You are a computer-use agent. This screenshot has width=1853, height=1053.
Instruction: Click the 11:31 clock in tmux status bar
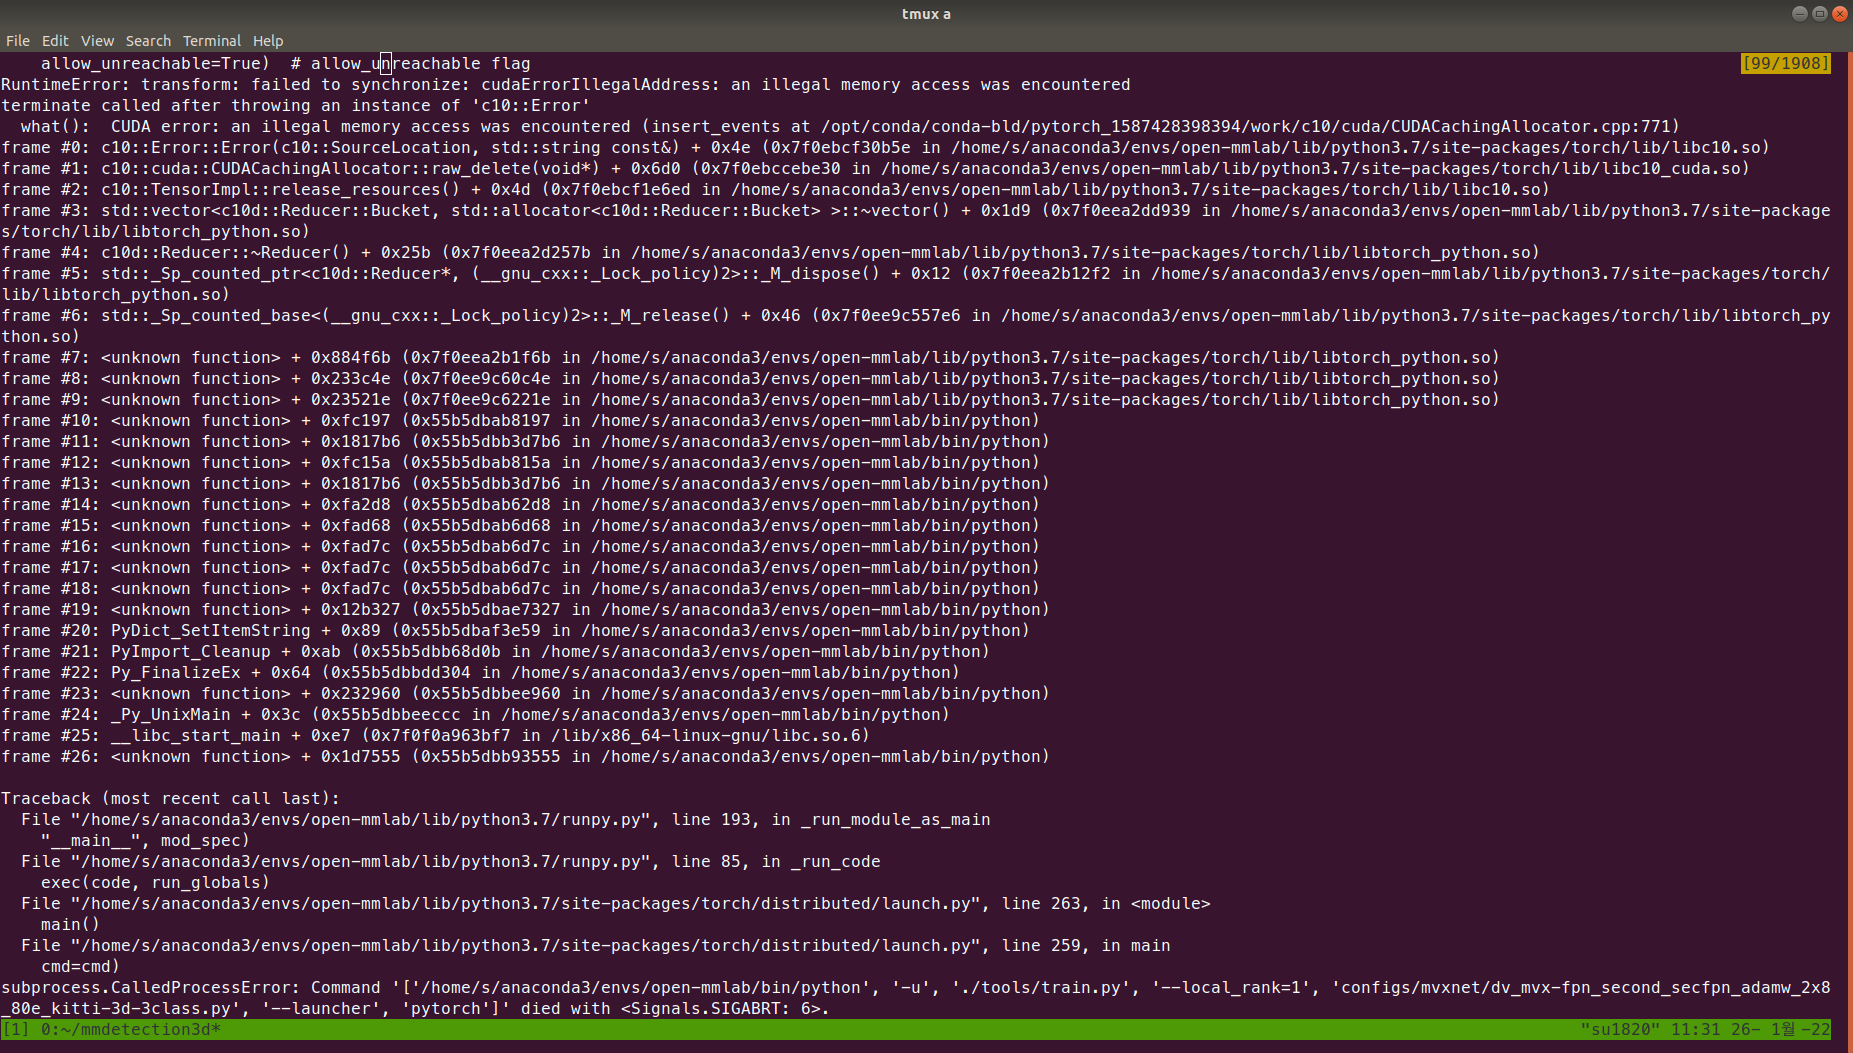tap(1695, 1029)
